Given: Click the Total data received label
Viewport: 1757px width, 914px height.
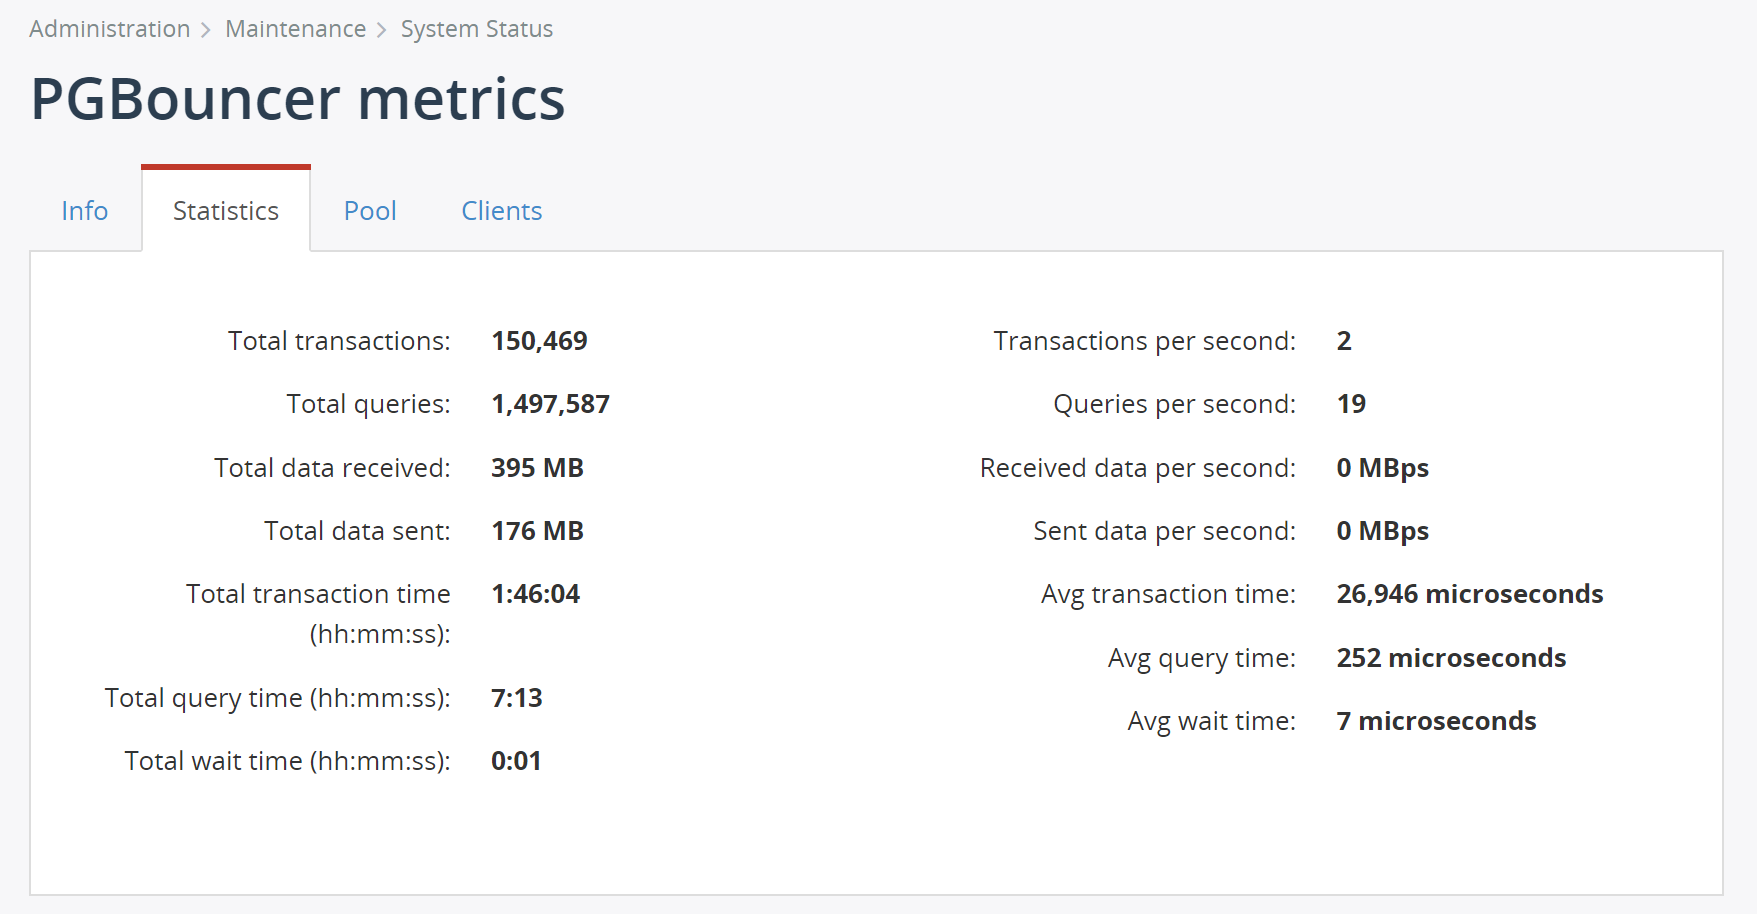Looking at the screenshot, I should (x=333, y=468).
